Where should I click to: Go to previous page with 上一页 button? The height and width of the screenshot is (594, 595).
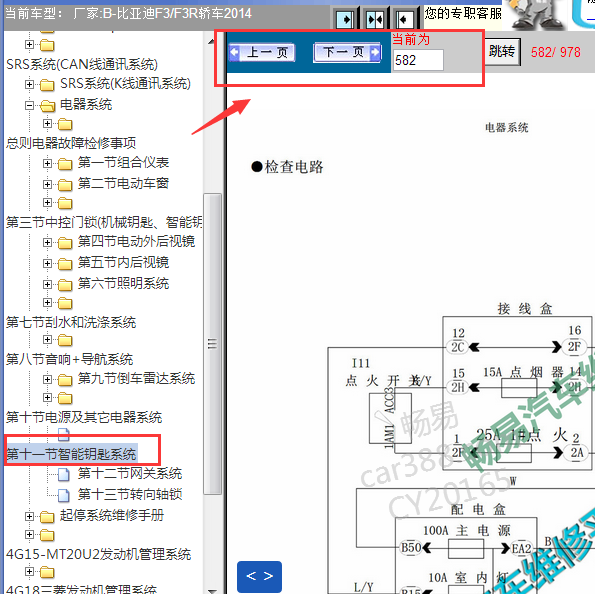262,52
